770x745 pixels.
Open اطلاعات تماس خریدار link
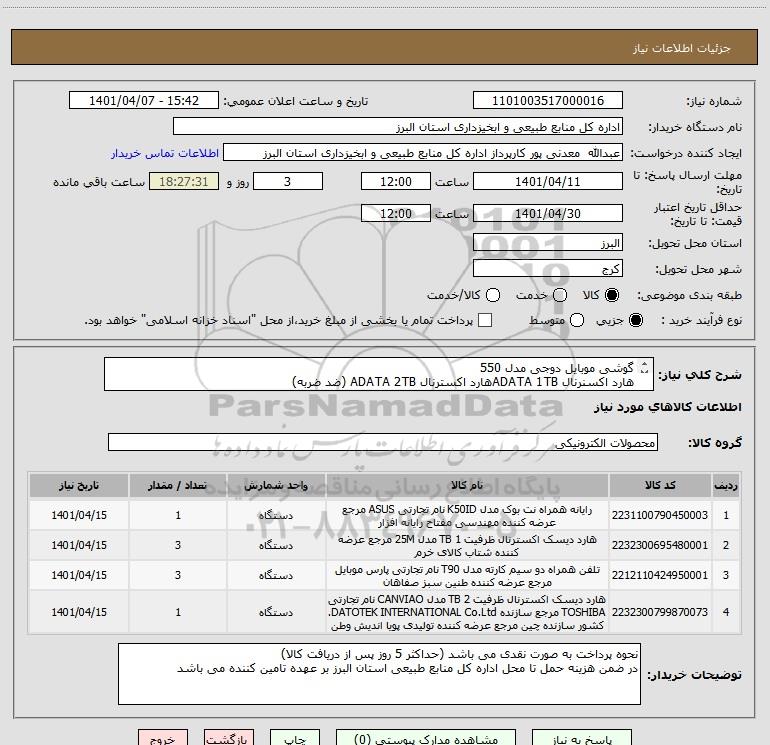[165, 153]
